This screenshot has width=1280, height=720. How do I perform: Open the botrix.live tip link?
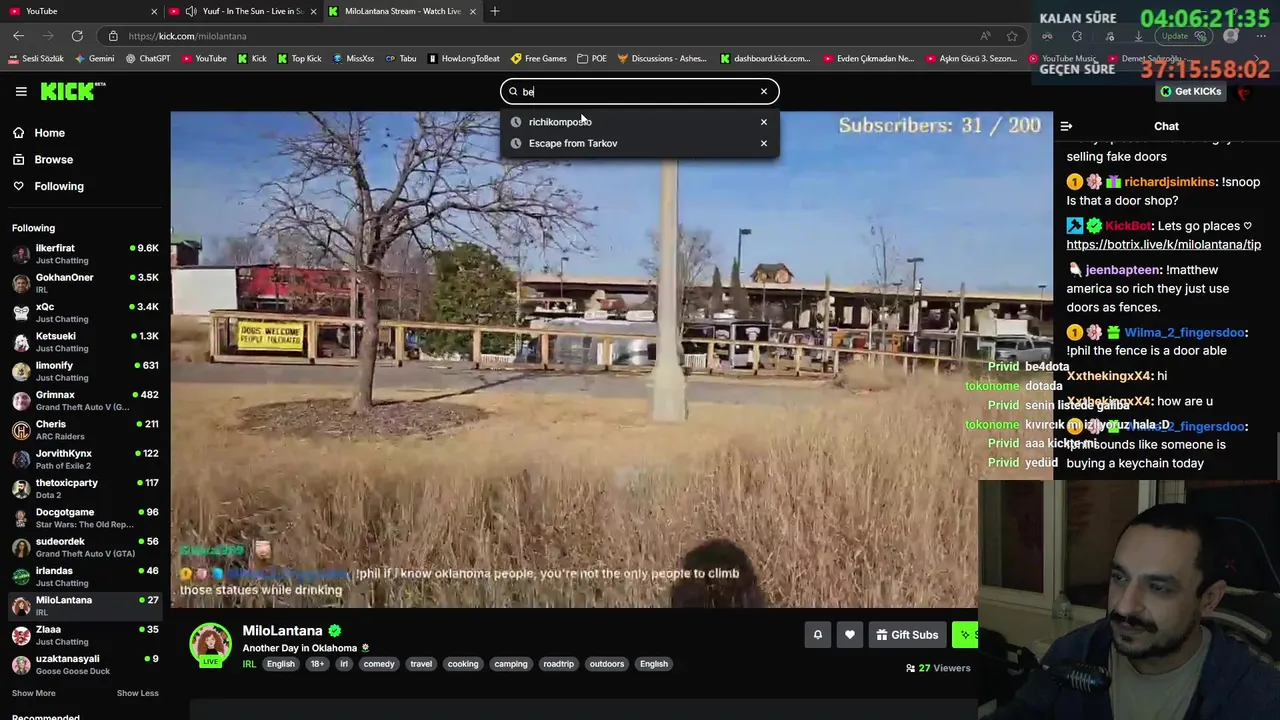1163,244
